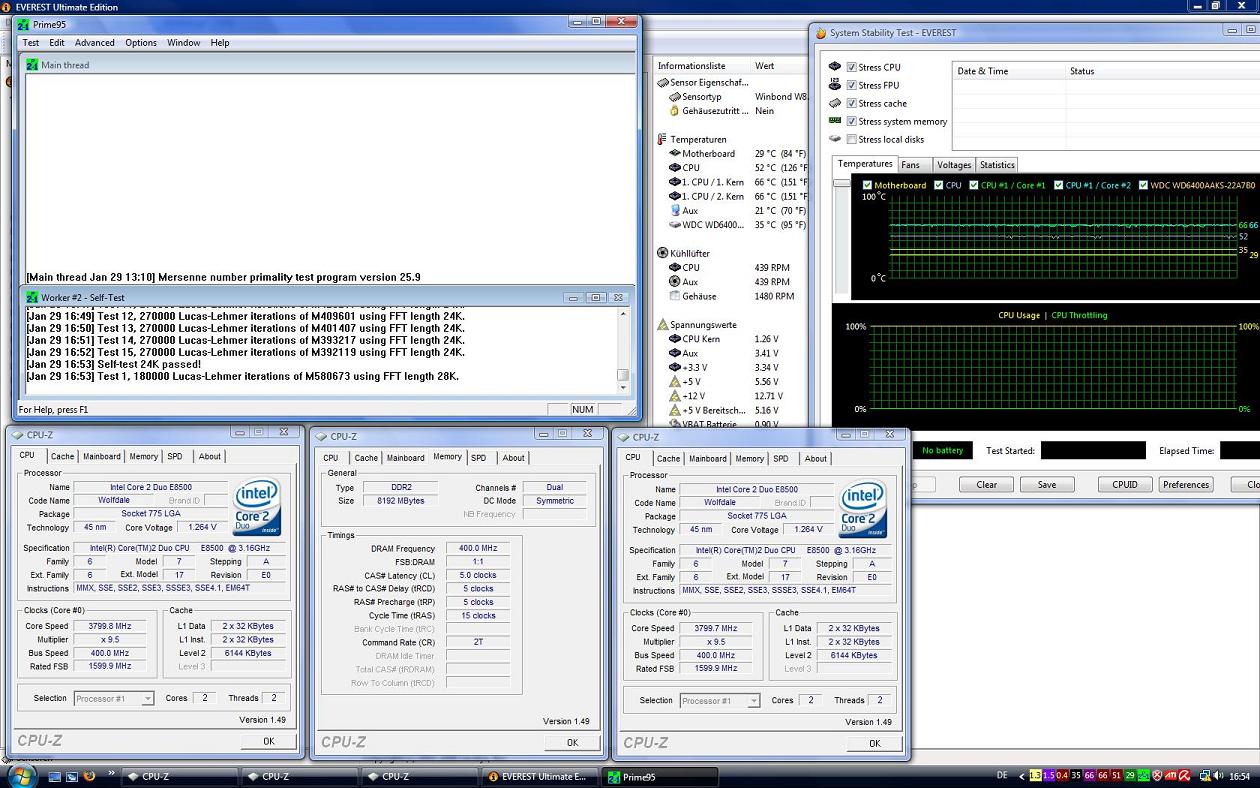Click the Windows Start orb

coord(22,775)
